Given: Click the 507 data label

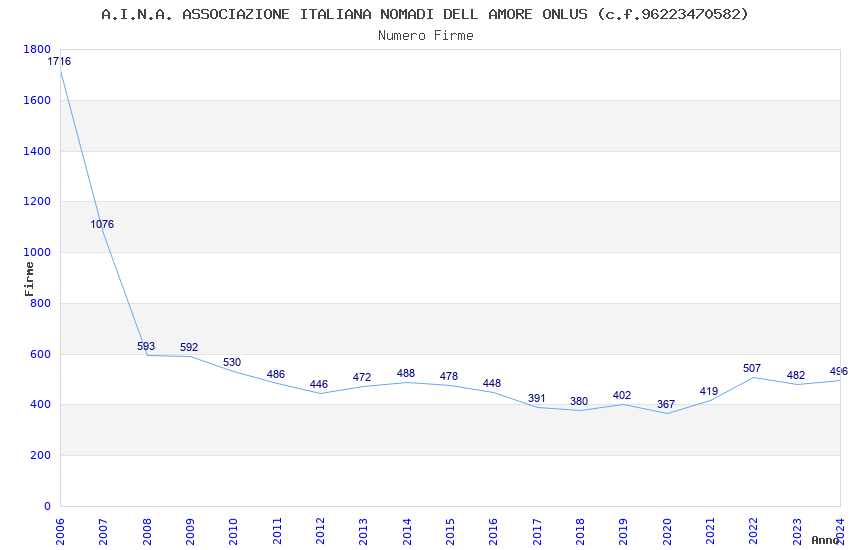Looking at the screenshot, I should click(752, 369).
